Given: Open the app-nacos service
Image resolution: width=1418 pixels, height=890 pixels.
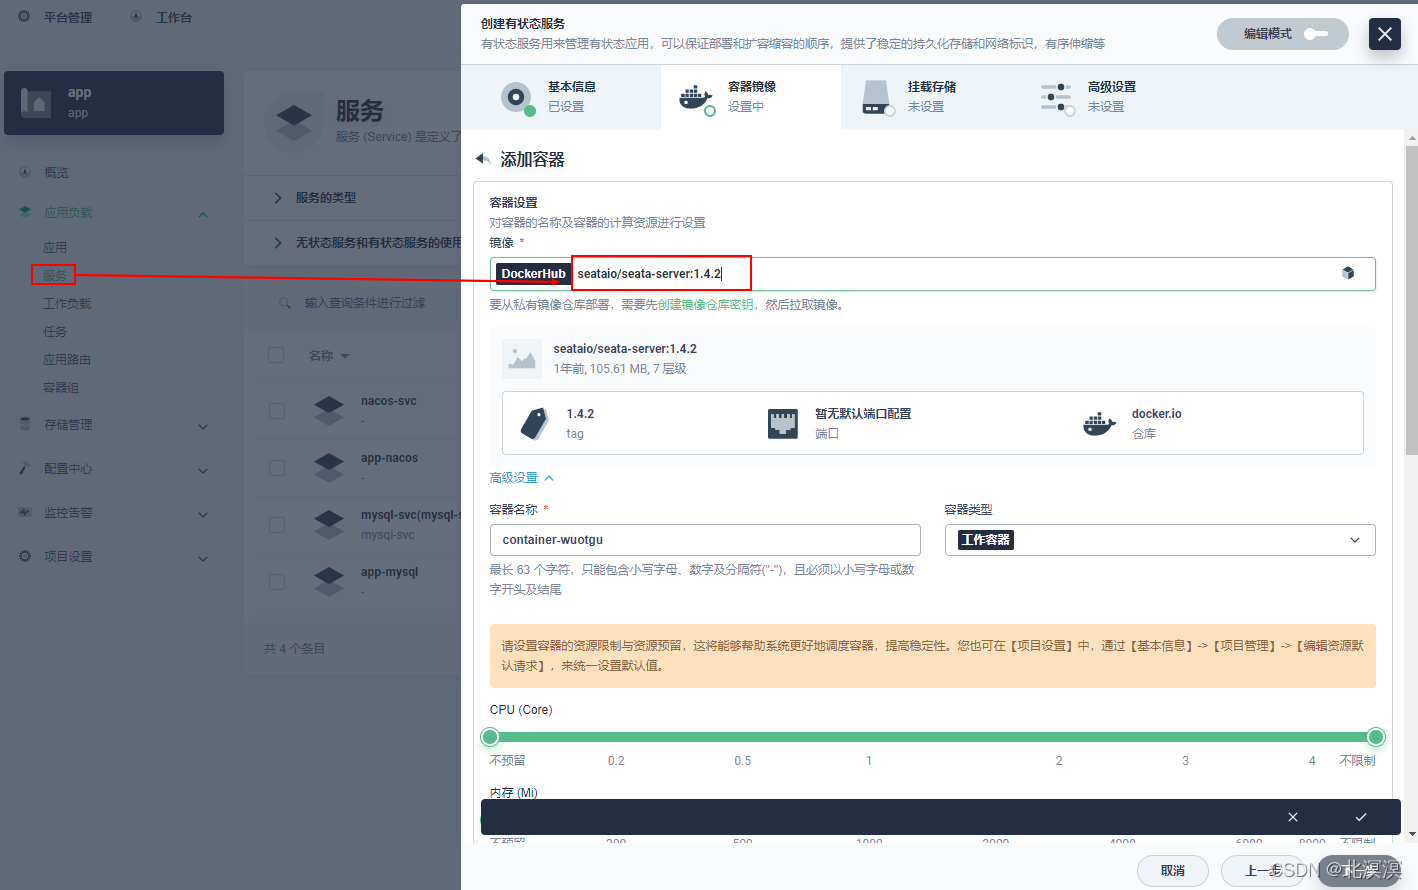Looking at the screenshot, I should (389, 458).
